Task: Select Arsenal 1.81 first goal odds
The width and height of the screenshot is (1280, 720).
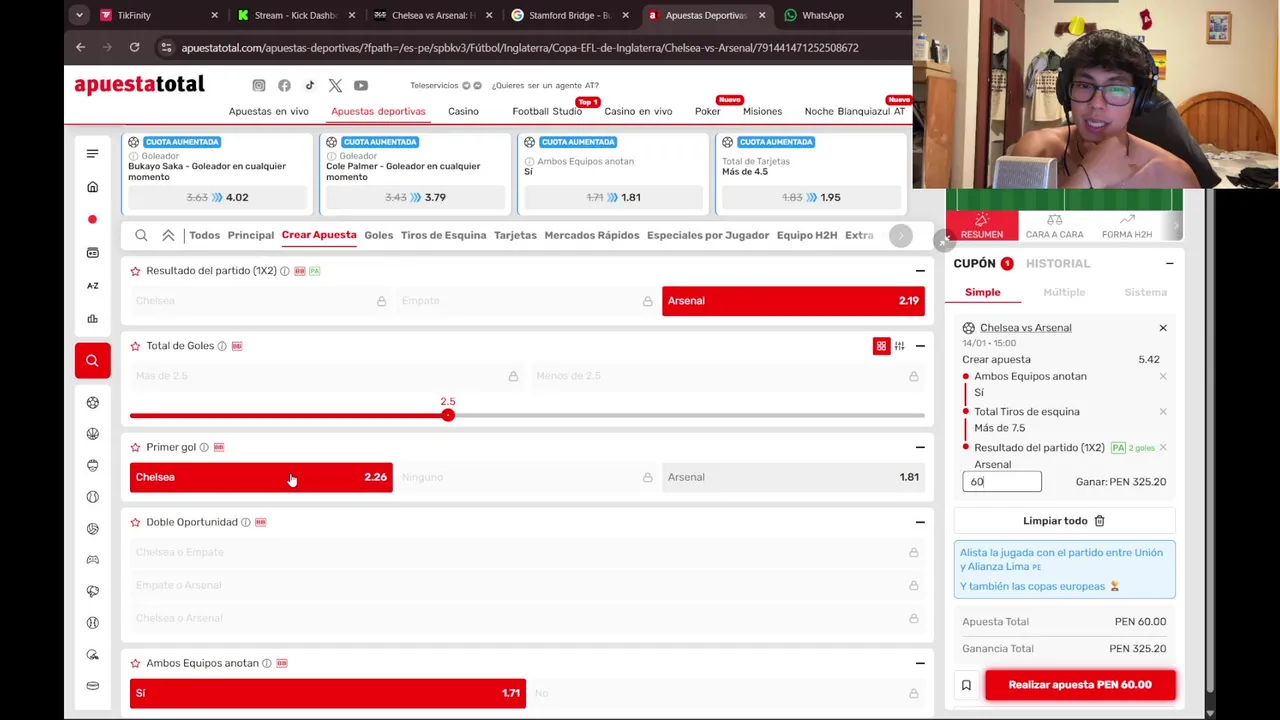Action: [x=793, y=477]
